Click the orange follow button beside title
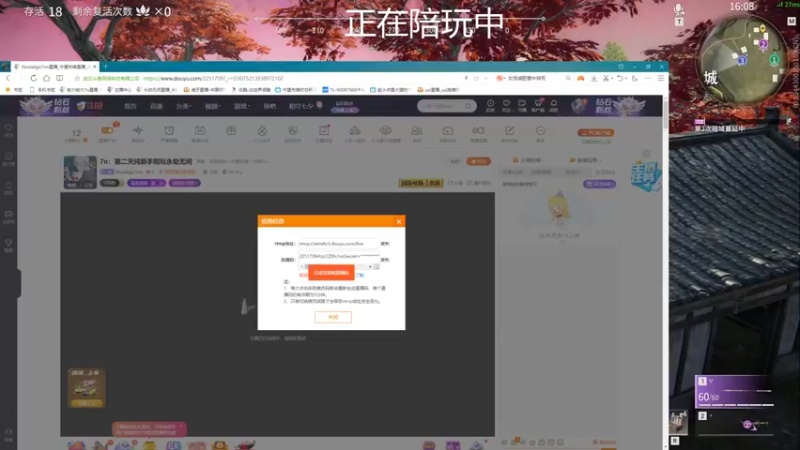 [x=479, y=161]
